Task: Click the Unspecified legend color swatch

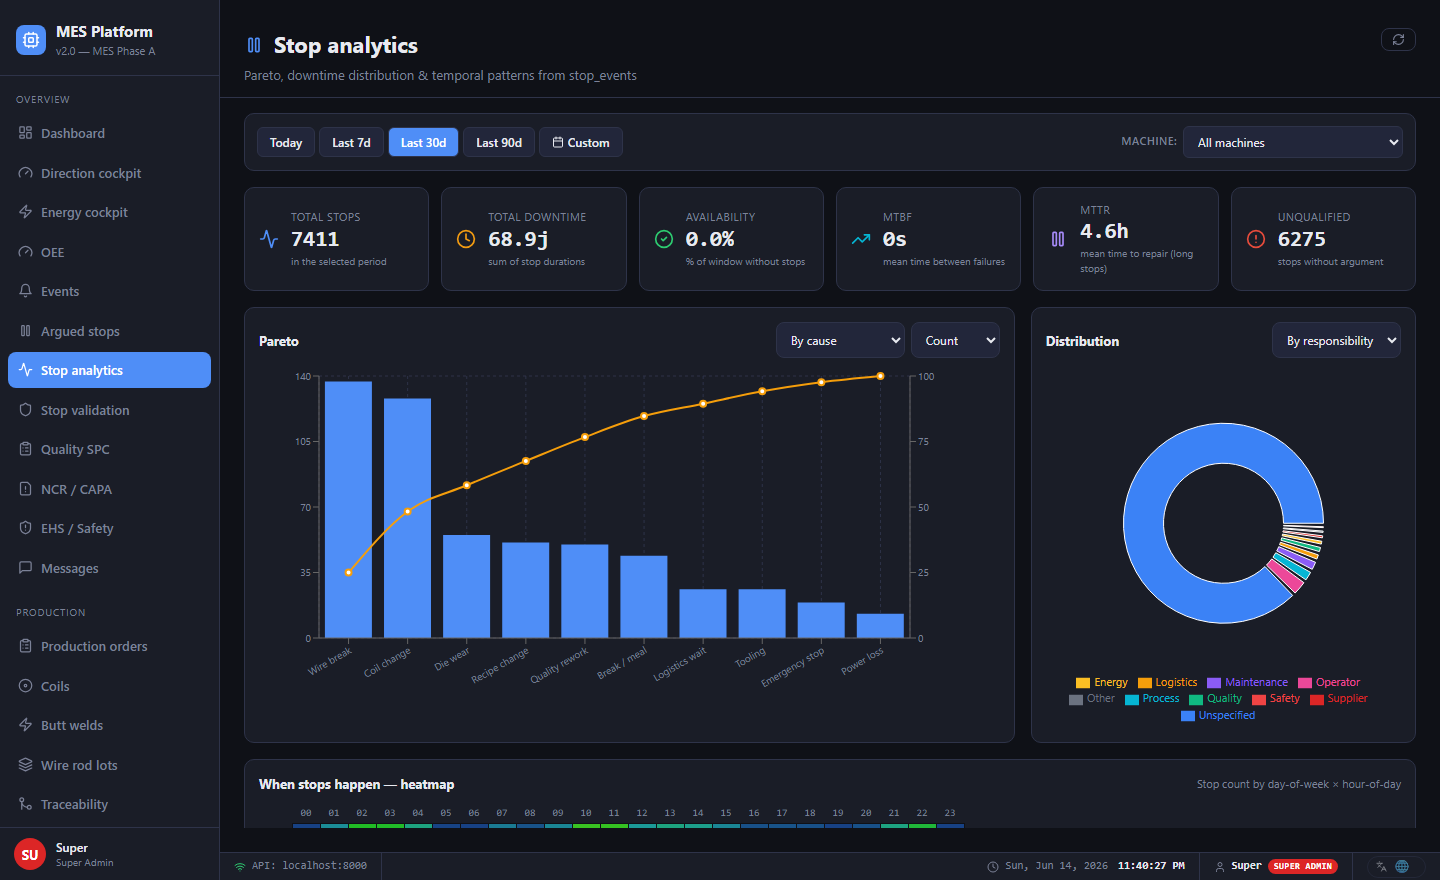Action: [1188, 716]
